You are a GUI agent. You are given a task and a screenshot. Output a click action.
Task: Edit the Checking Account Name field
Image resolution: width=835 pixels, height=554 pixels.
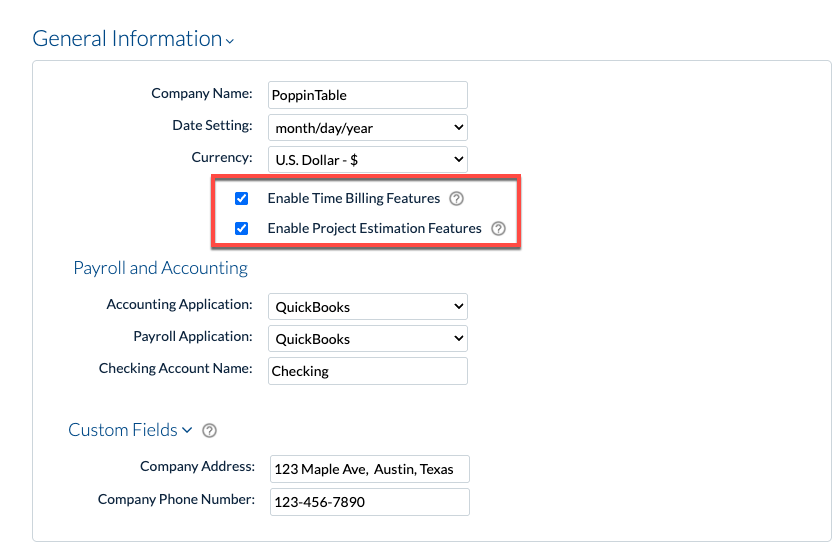click(368, 371)
